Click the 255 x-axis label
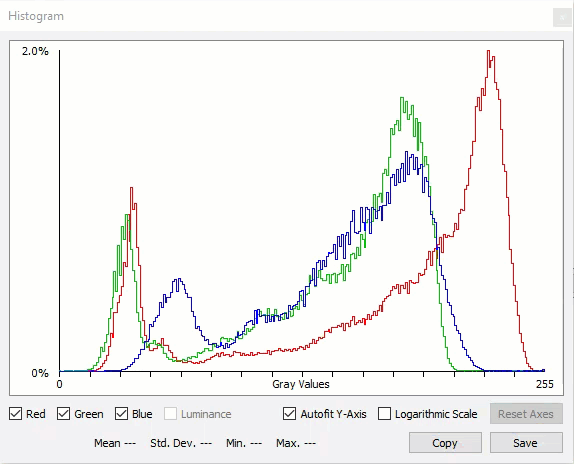This screenshot has height=464, width=574. point(545,384)
